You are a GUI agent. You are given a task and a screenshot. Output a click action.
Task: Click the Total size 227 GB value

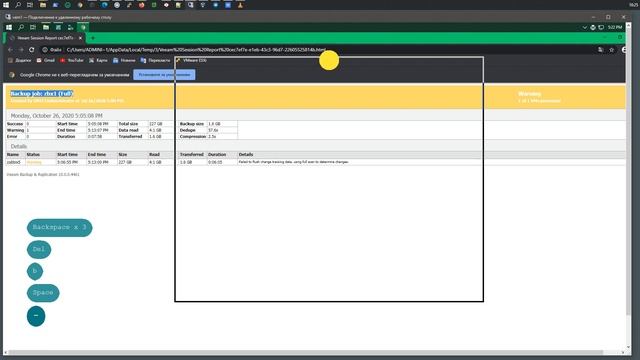(x=156, y=124)
